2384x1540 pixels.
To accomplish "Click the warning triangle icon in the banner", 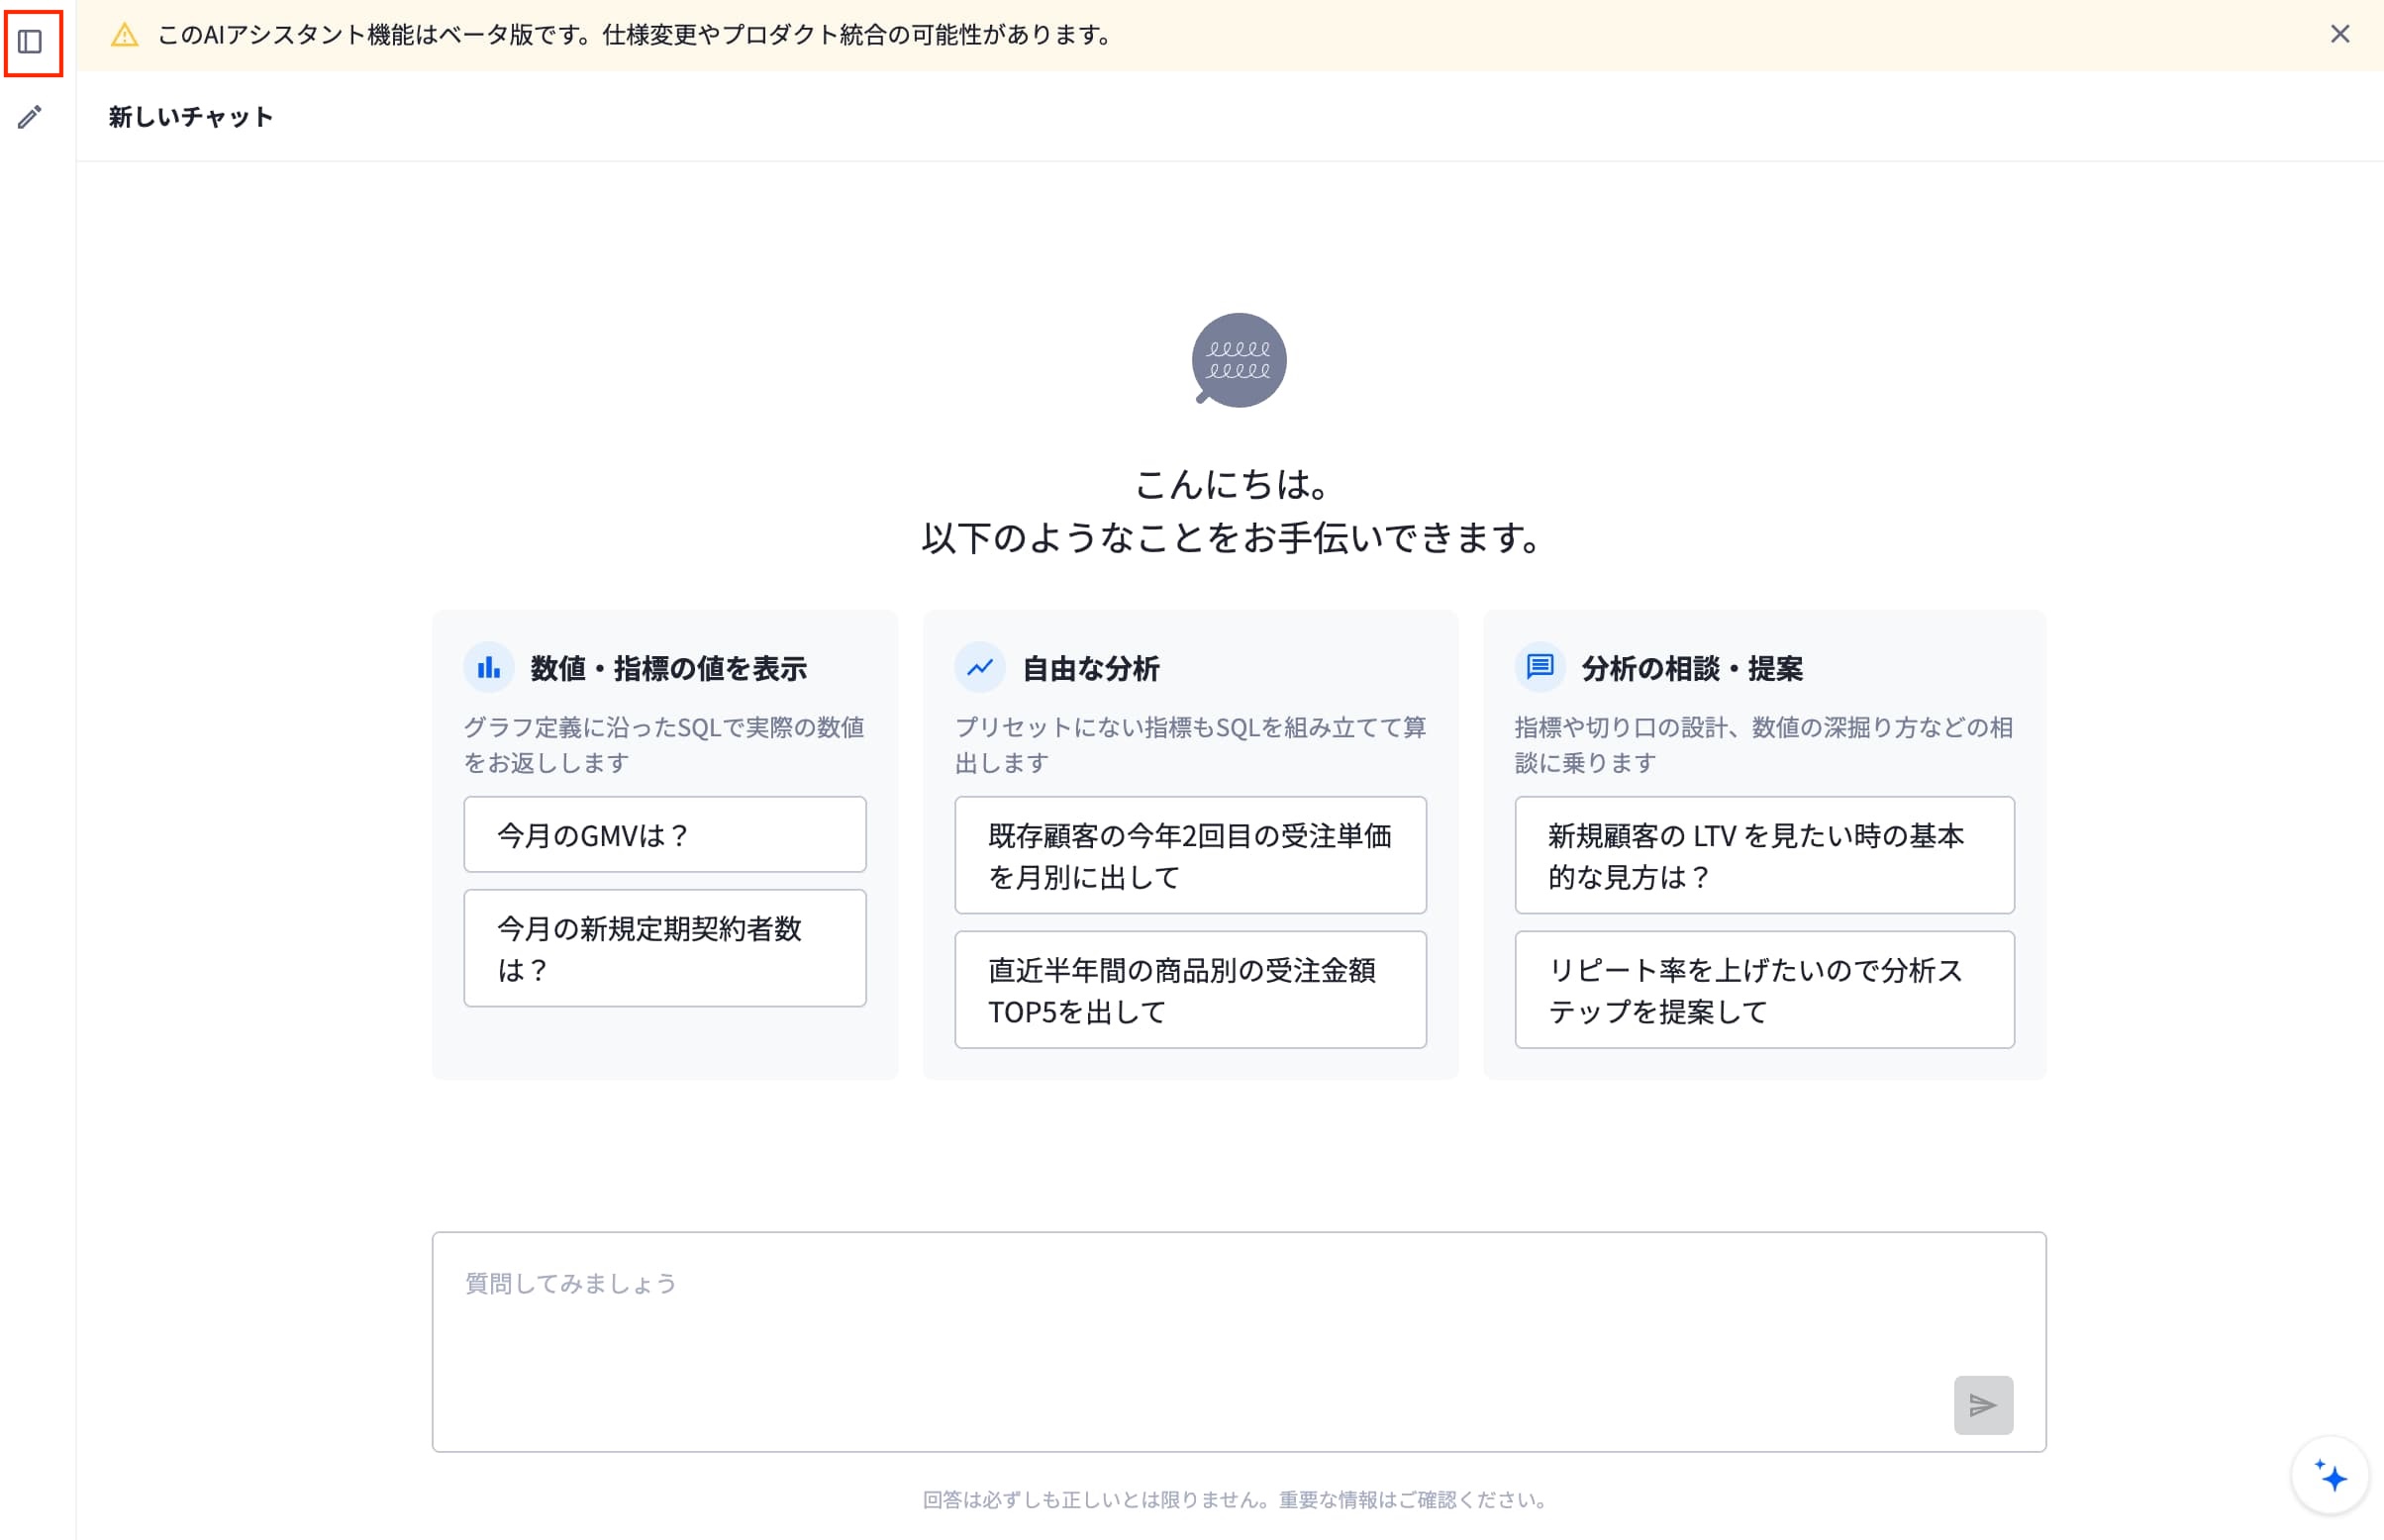I will click(124, 35).
